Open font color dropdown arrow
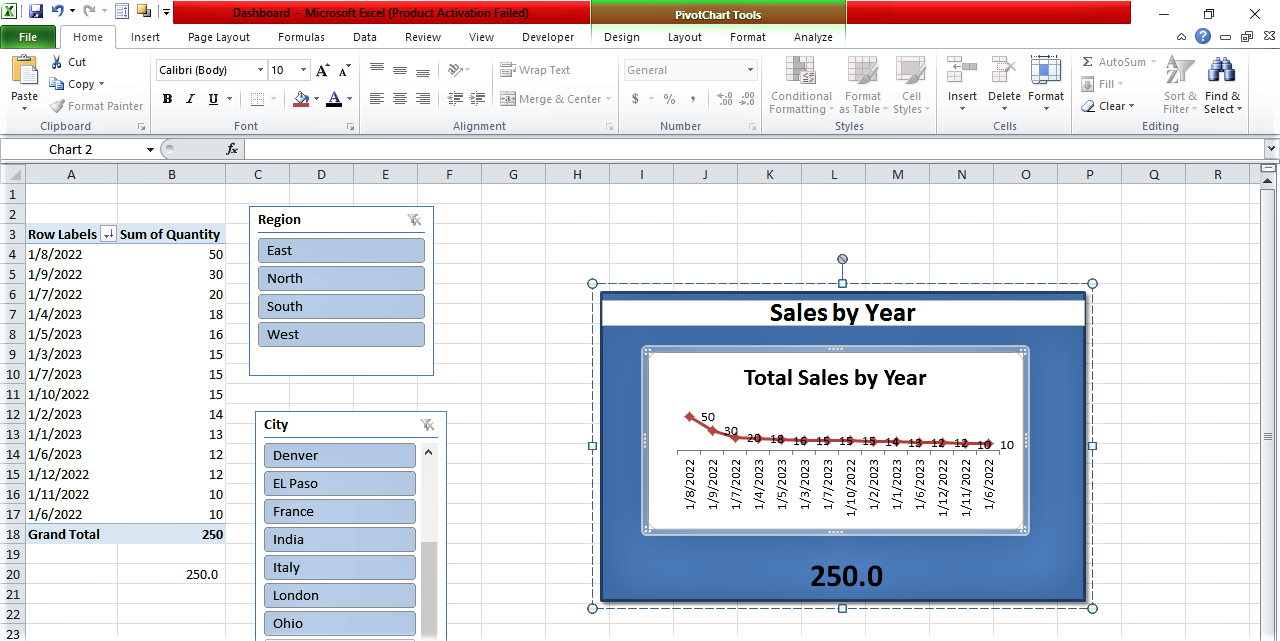This screenshot has width=1280, height=641. click(349, 99)
